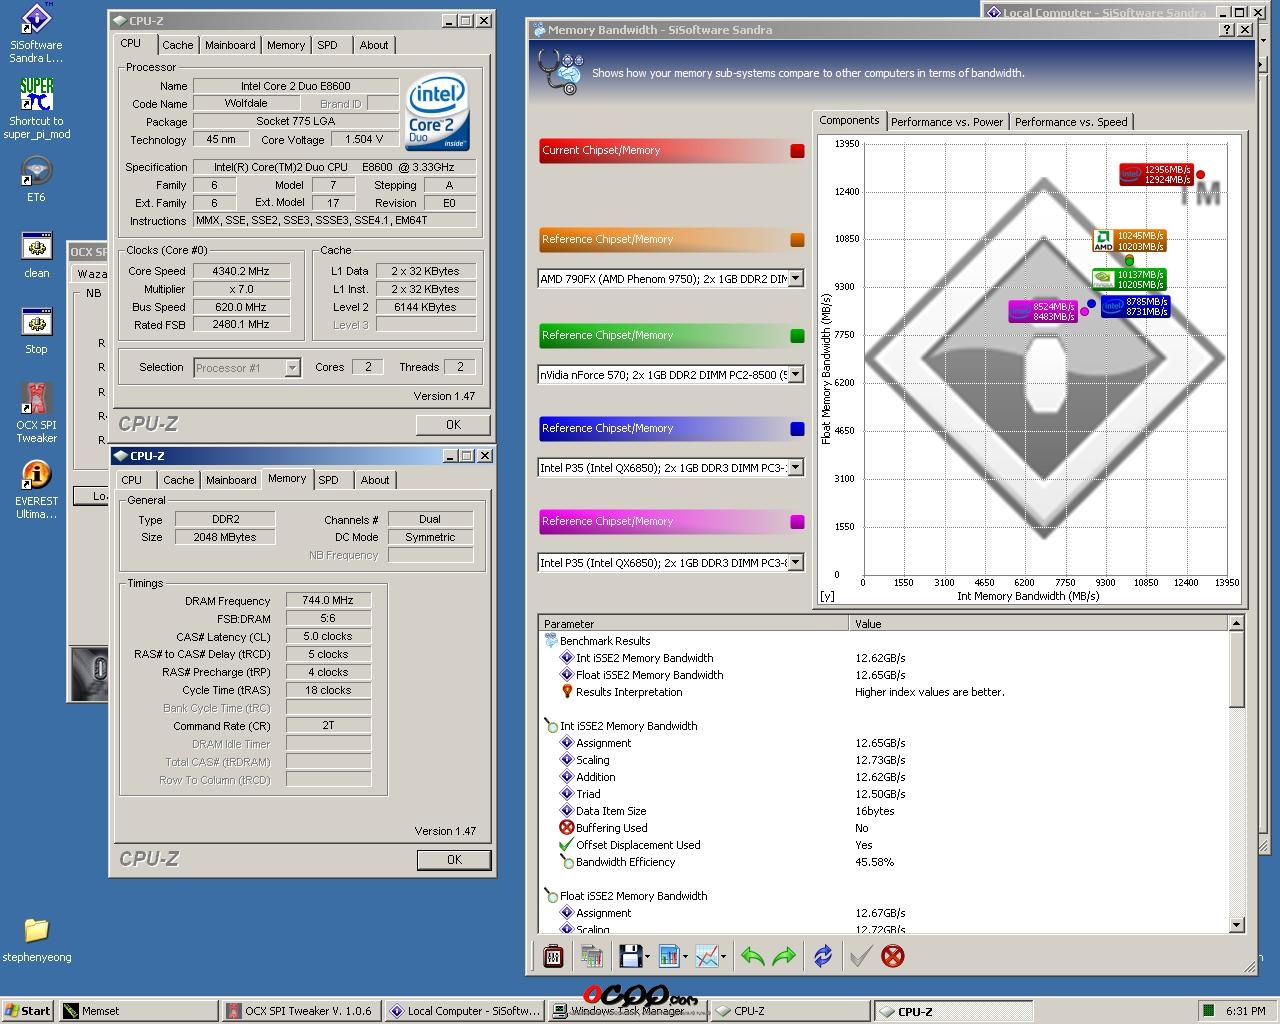
Task: Open nVidia nForce 570 reference dropdown
Action: pyautogui.click(x=796, y=375)
